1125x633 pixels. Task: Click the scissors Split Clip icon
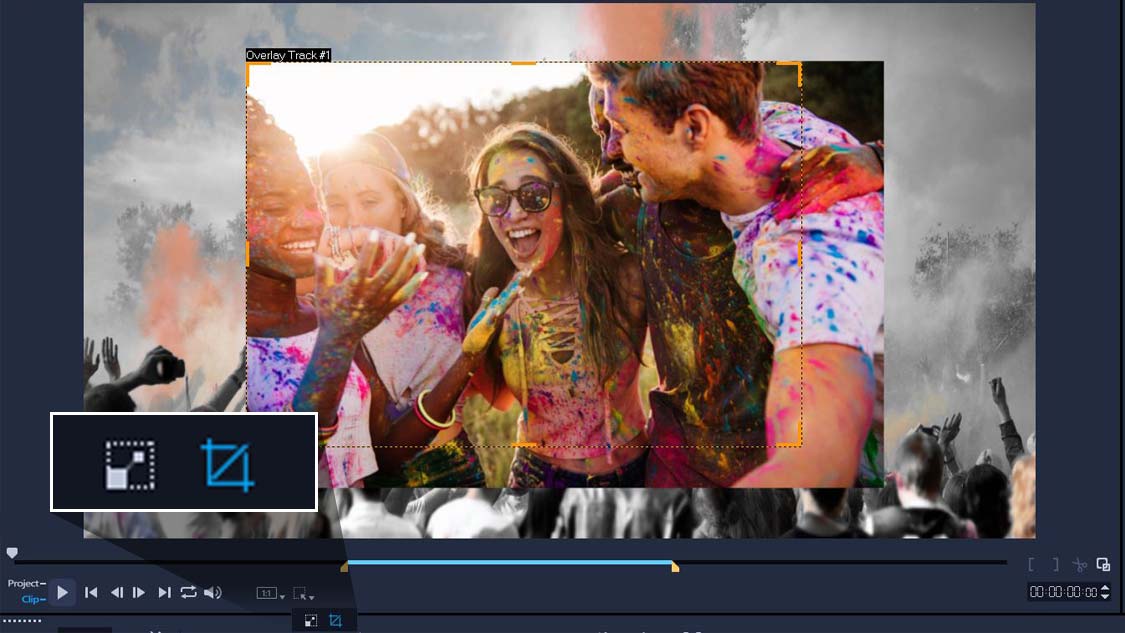(1080, 565)
